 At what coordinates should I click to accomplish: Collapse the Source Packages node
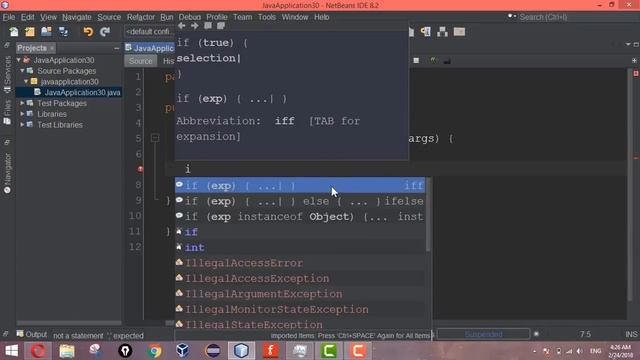[22, 71]
